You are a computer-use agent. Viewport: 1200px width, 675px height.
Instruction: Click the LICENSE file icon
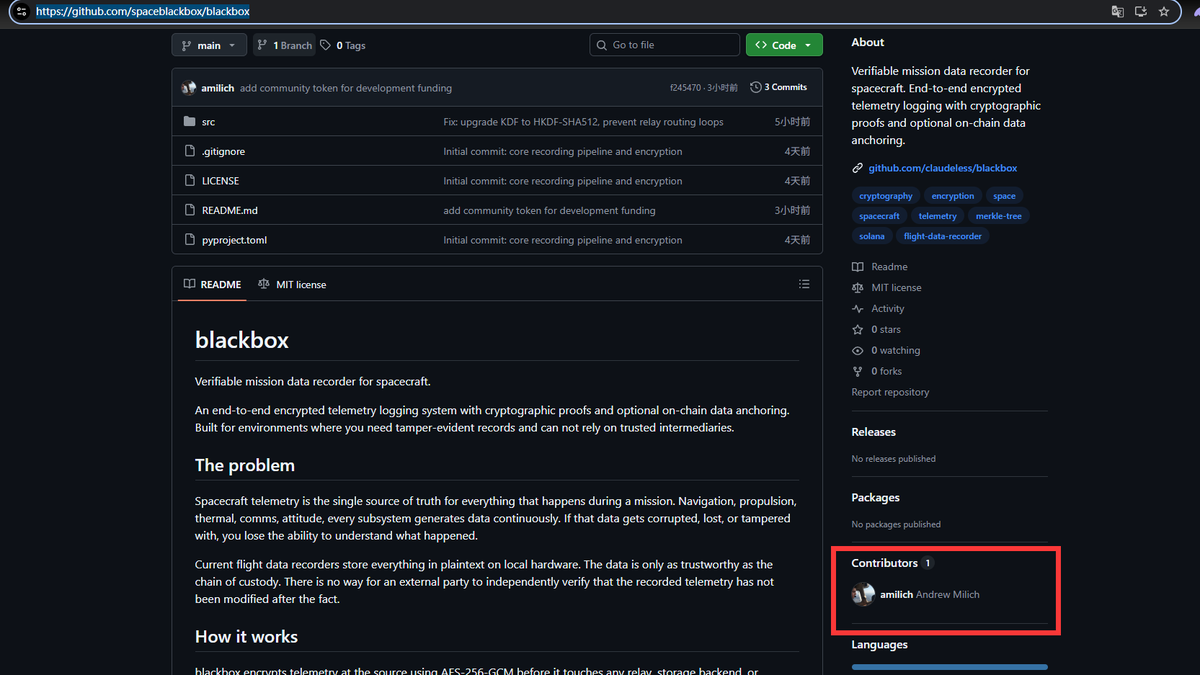pos(190,181)
